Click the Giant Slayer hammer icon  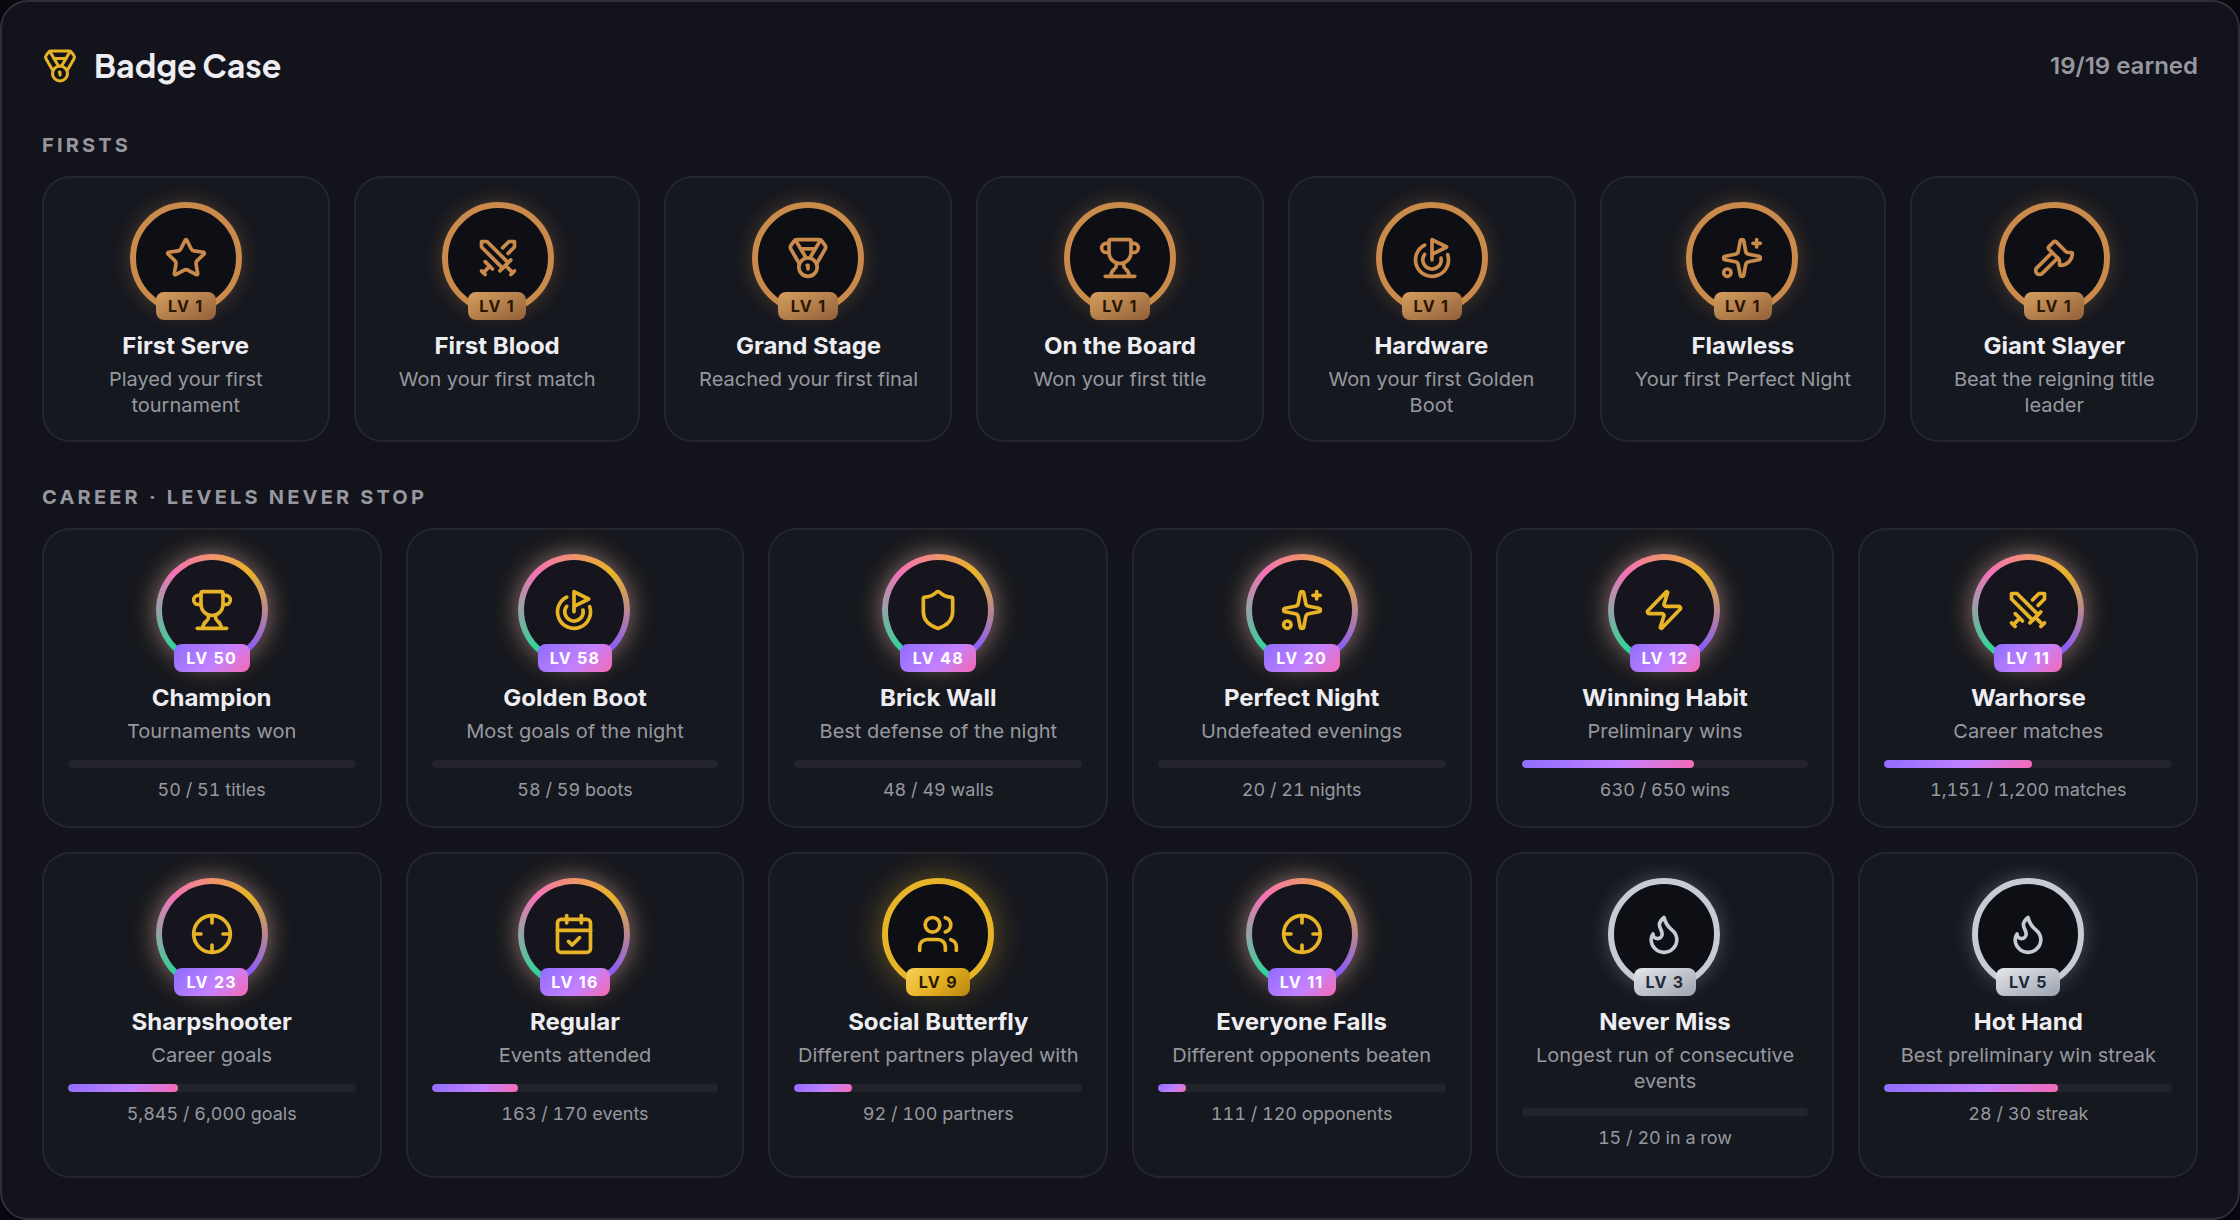point(2054,258)
